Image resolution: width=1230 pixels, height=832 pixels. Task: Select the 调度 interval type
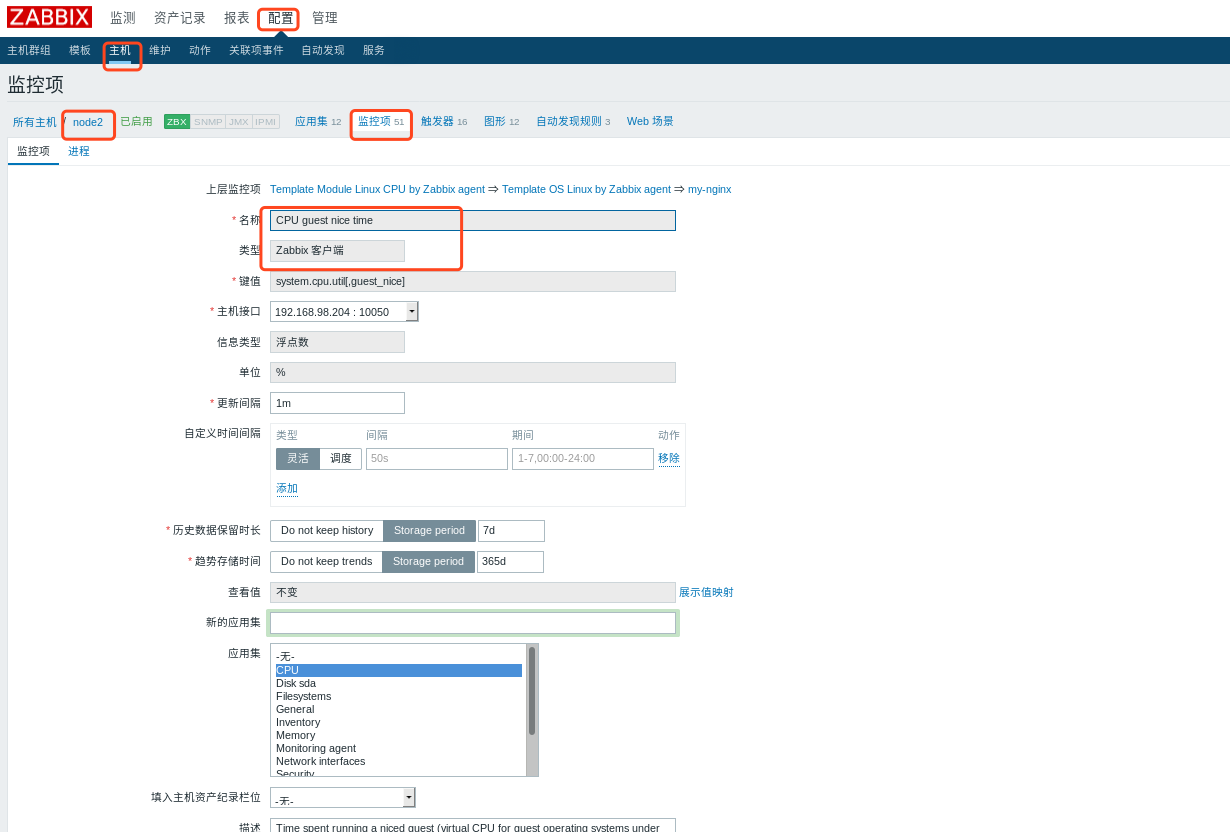(341, 459)
